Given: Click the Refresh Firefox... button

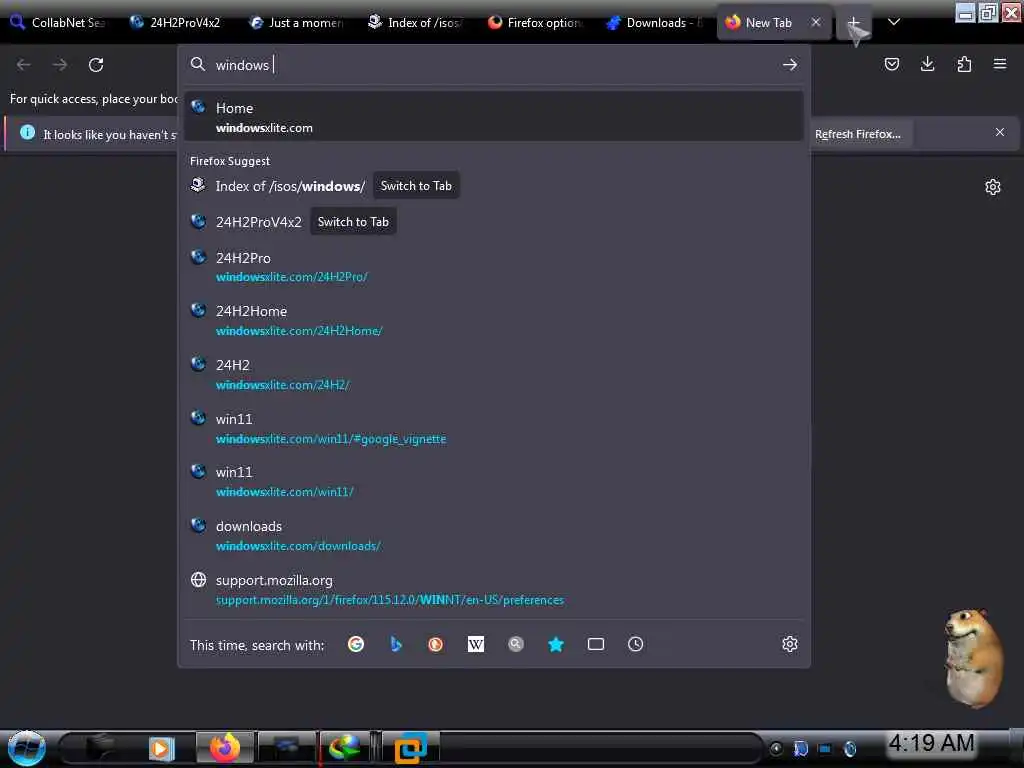Looking at the screenshot, I should [857, 134].
